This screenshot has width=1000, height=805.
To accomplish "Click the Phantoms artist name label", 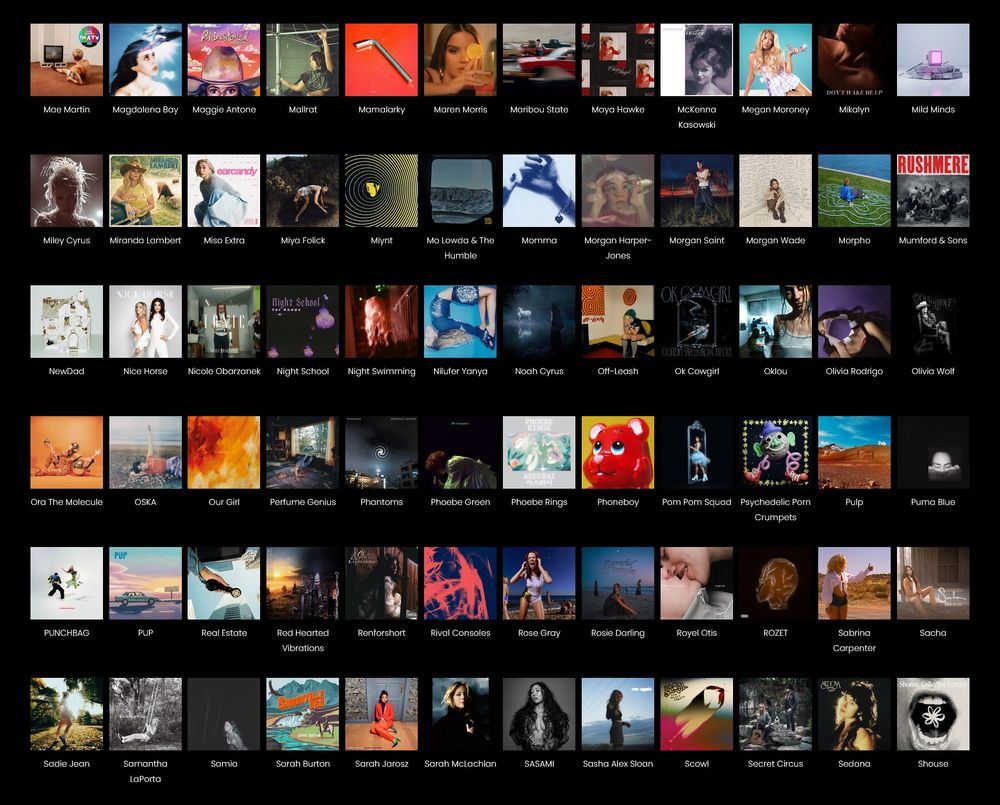I will click(x=381, y=502).
